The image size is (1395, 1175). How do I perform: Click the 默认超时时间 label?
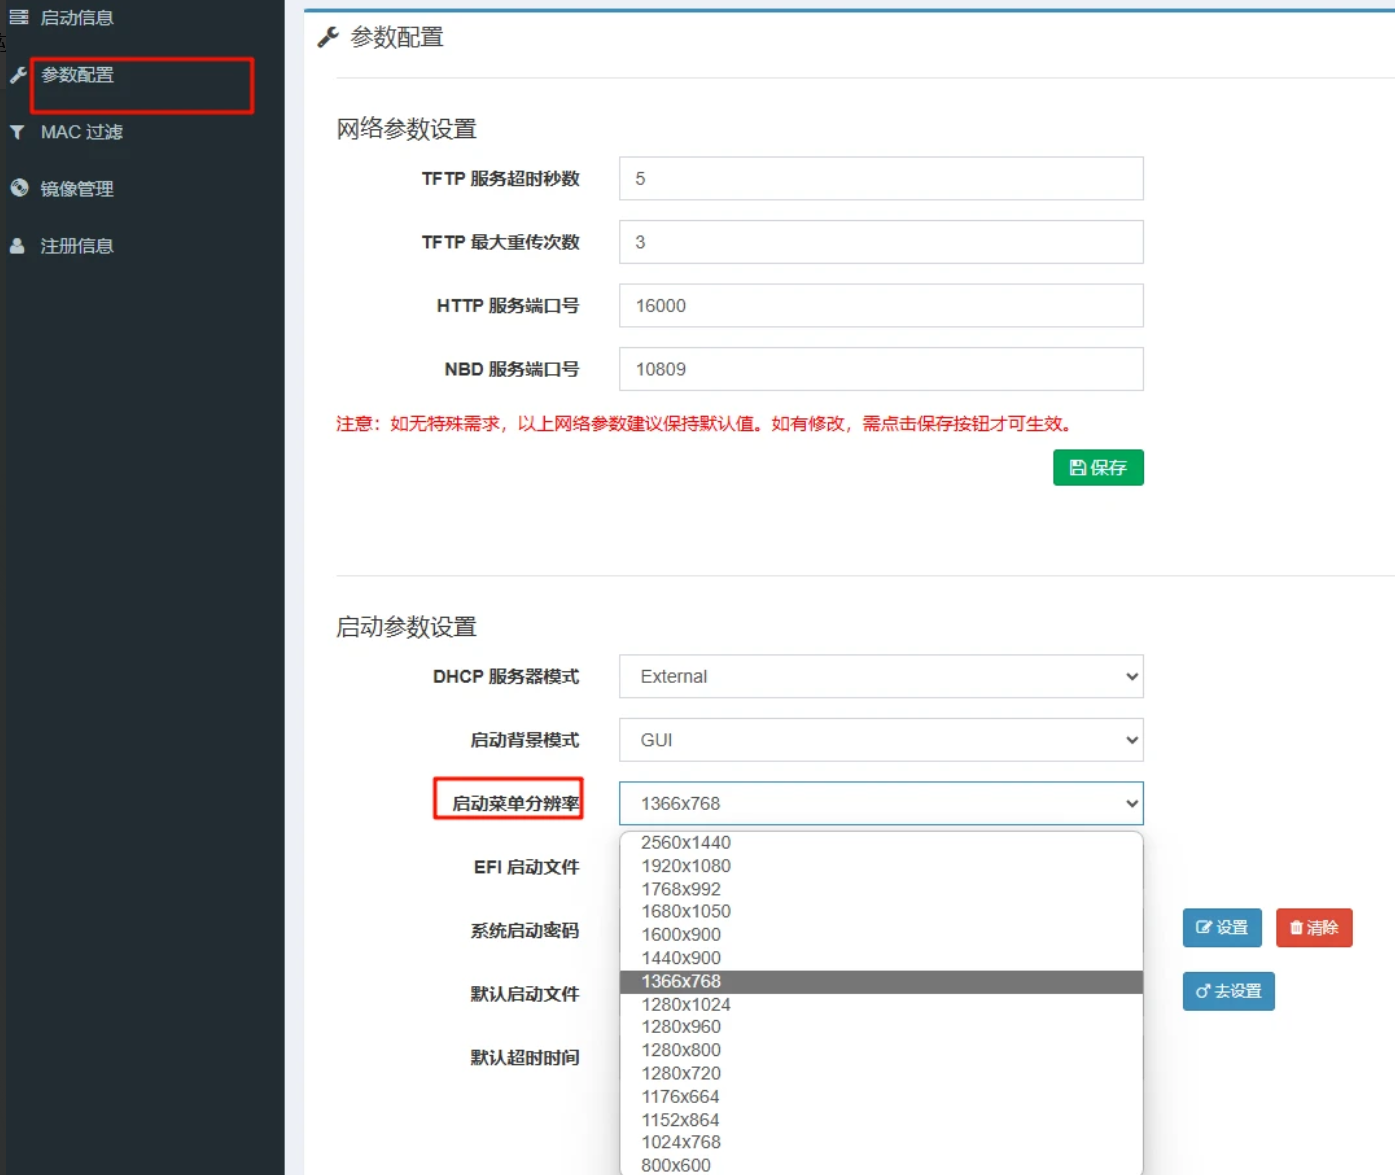[x=525, y=1058]
